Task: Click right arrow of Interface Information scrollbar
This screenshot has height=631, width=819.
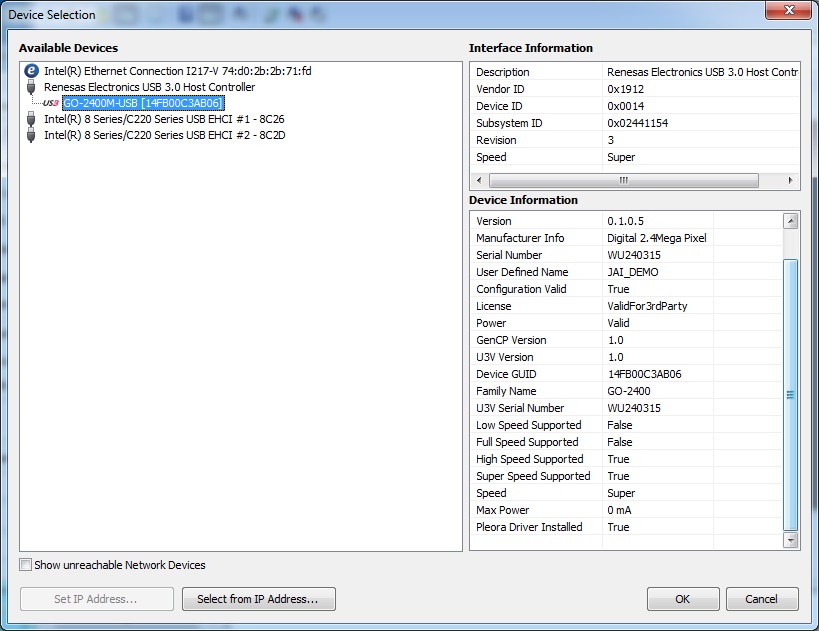Action: click(790, 180)
